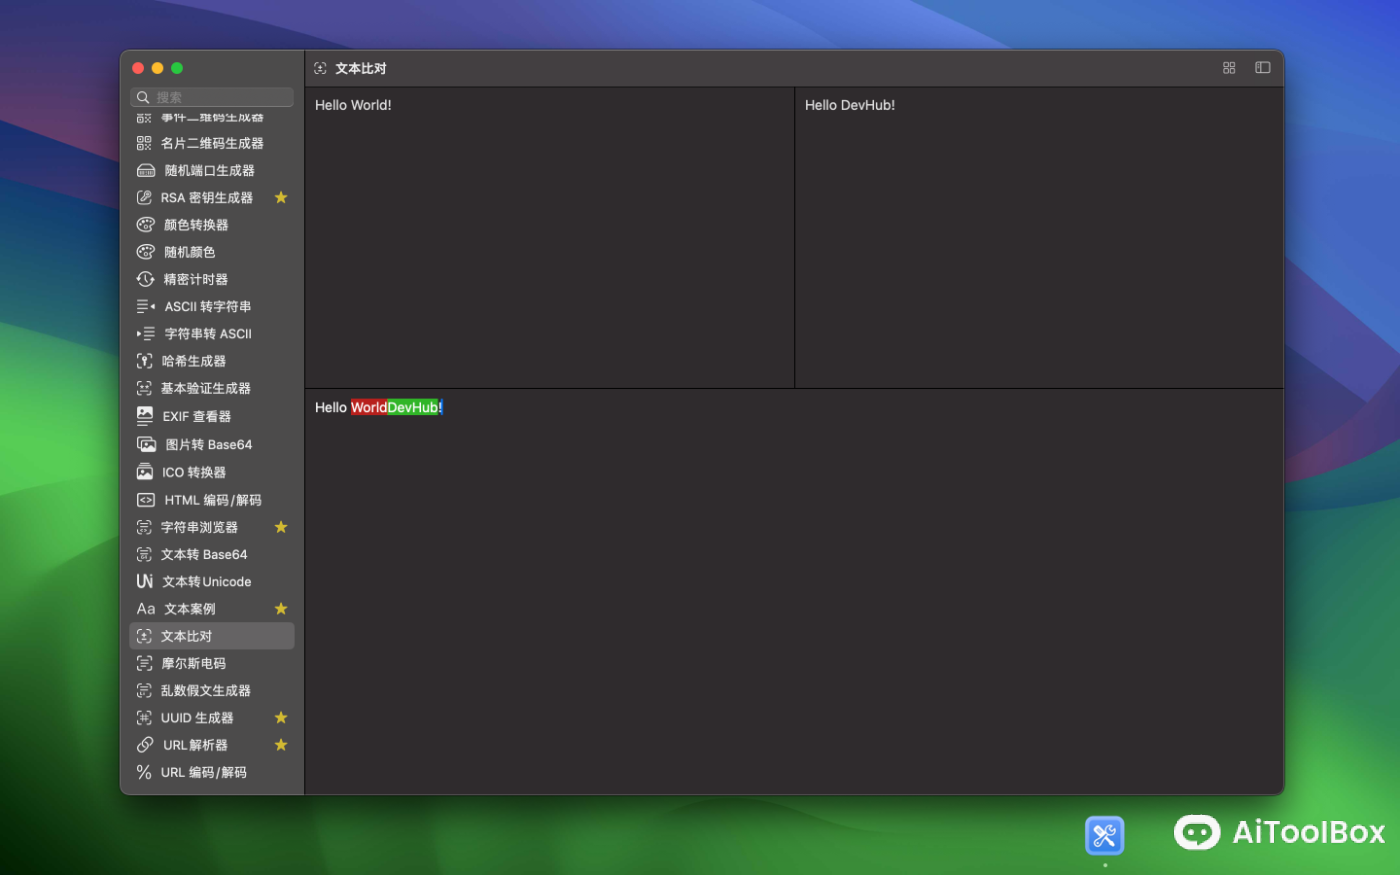Toggle the sidebar visibility button
This screenshot has height=875, width=1400.
(x=1262, y=67)
